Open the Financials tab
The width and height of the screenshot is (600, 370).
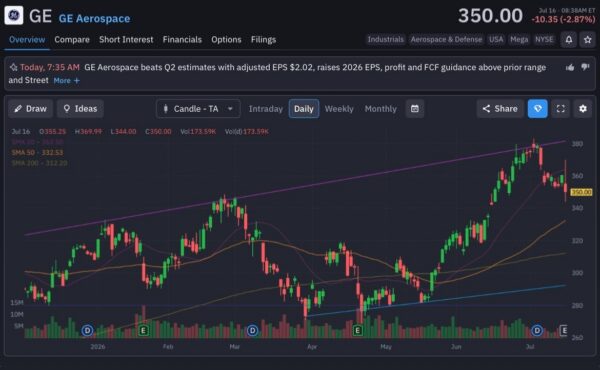182,39
